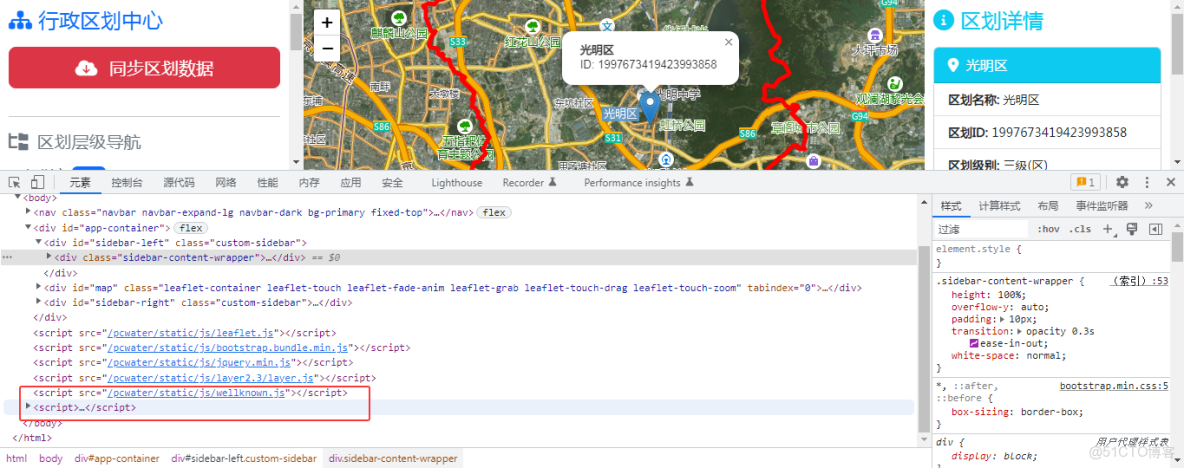Expand the div sidebar-right node

click(39, 303)
